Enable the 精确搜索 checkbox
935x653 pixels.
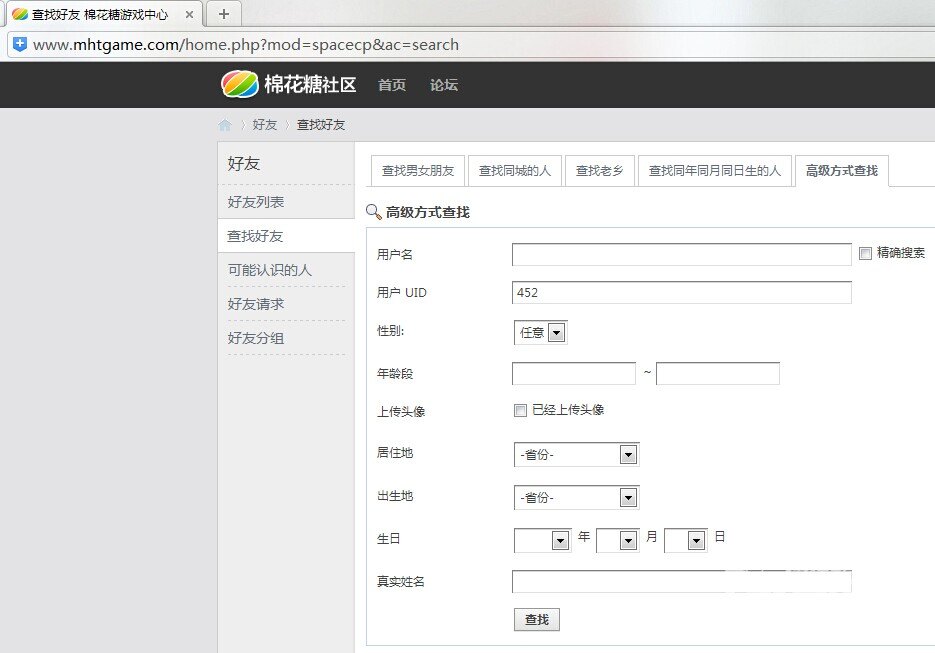[x=866, y=254]
